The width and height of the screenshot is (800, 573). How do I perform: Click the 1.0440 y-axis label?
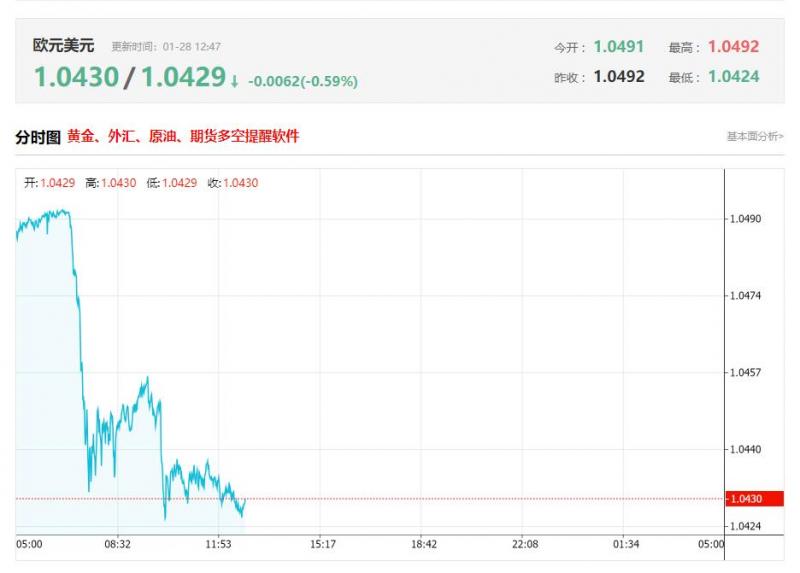(745, 450)
